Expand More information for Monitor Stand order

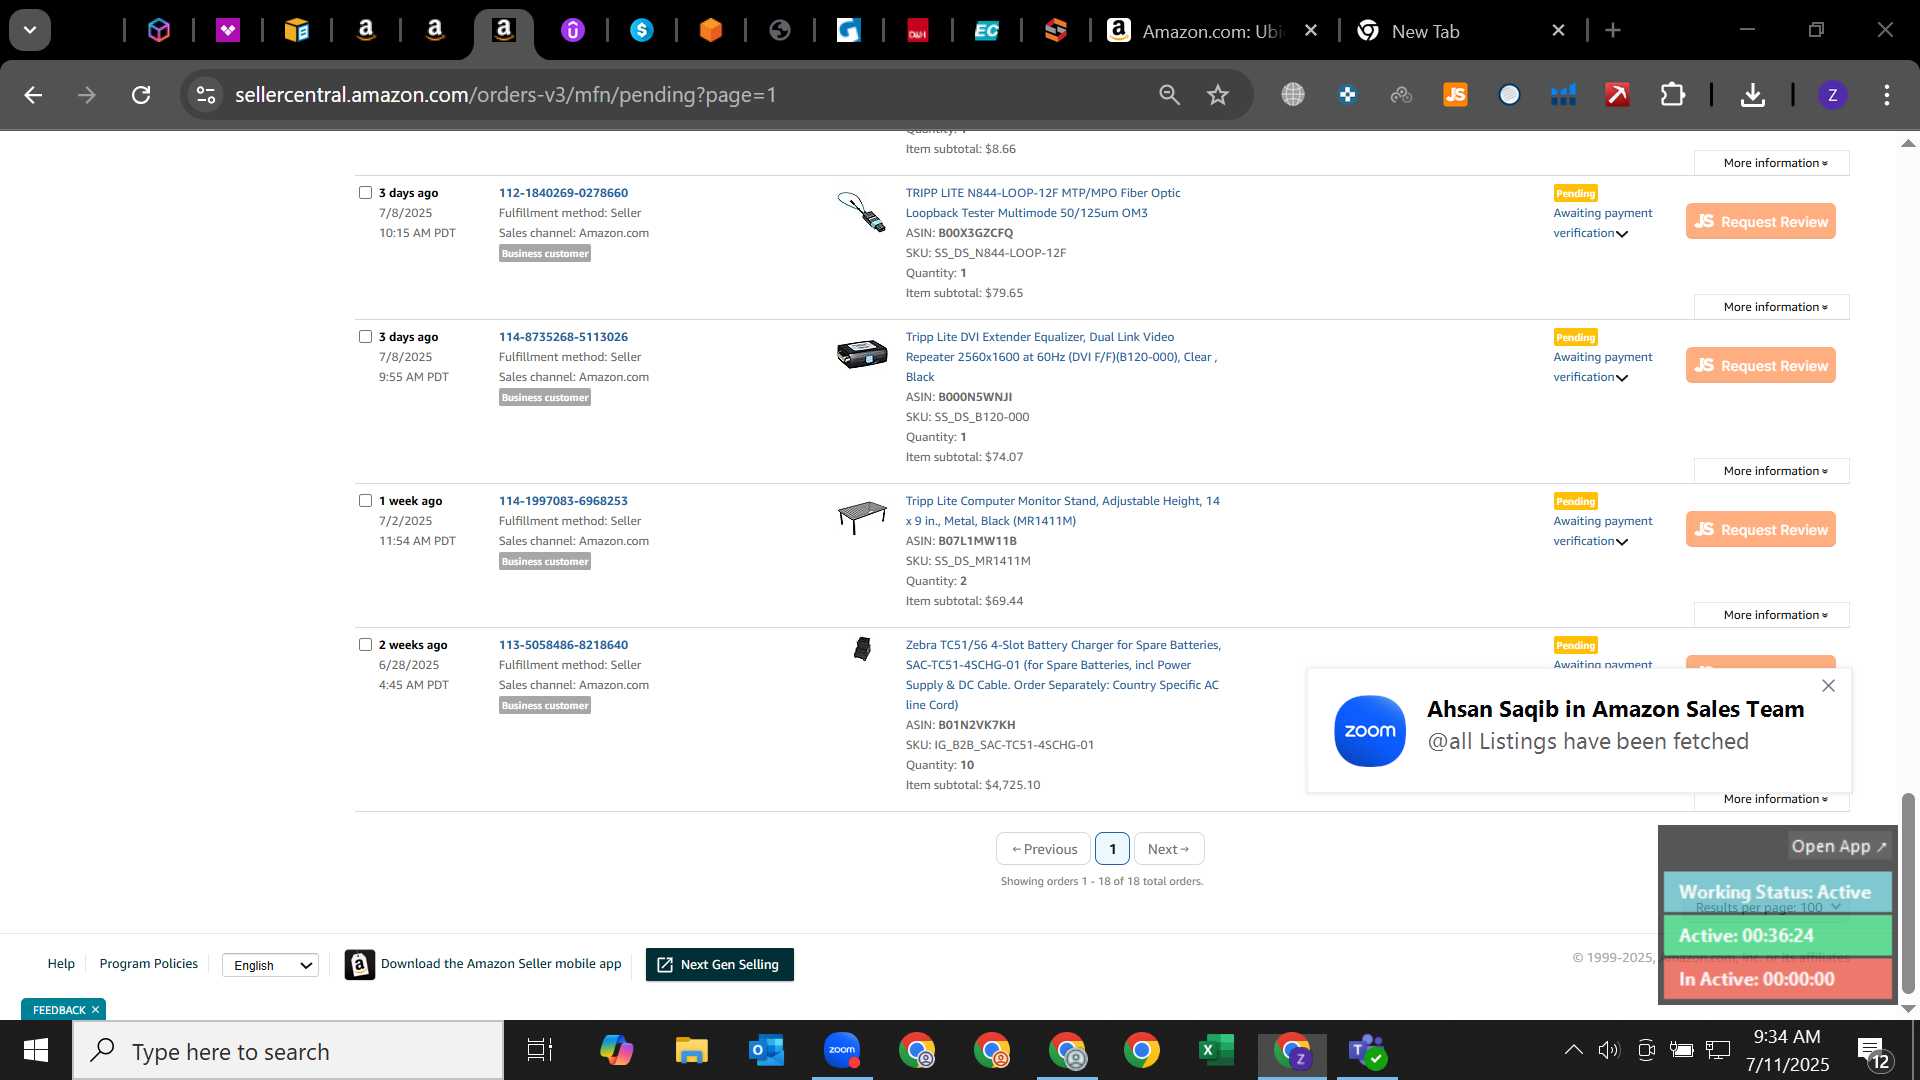(1772, 615)
